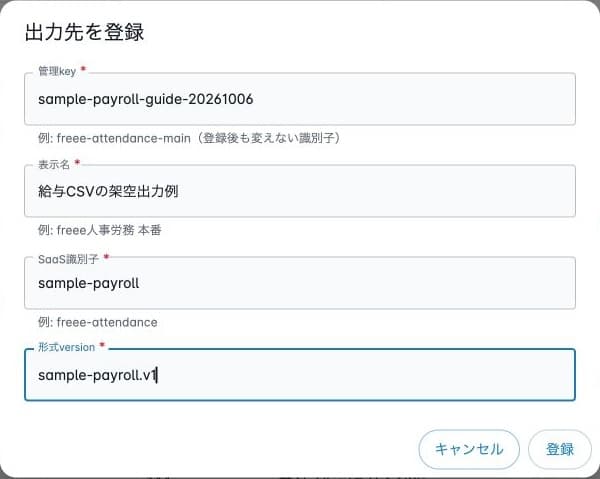Click the 管理key input field

click(300, 99)
